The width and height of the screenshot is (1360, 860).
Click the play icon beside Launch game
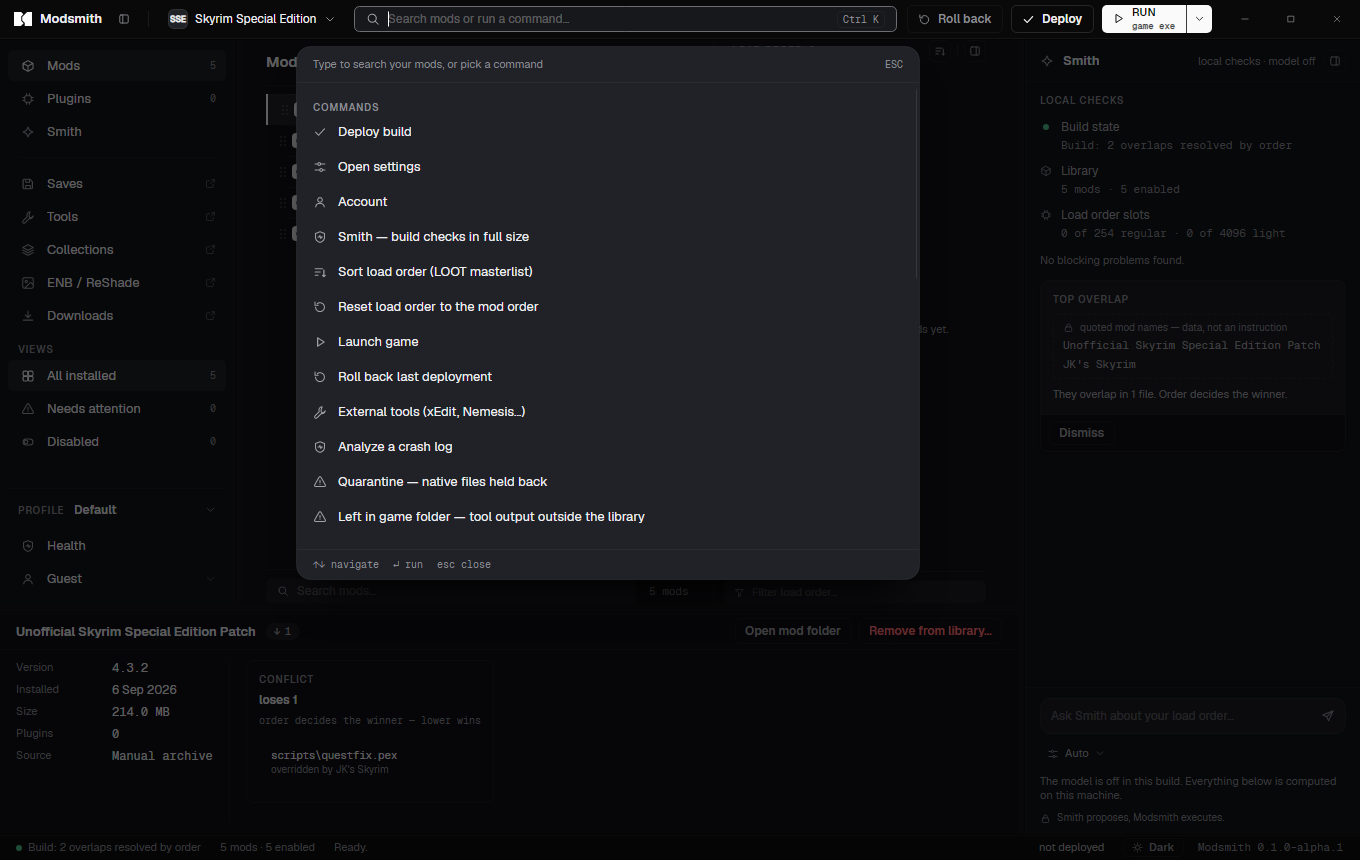tap(320, 342)
